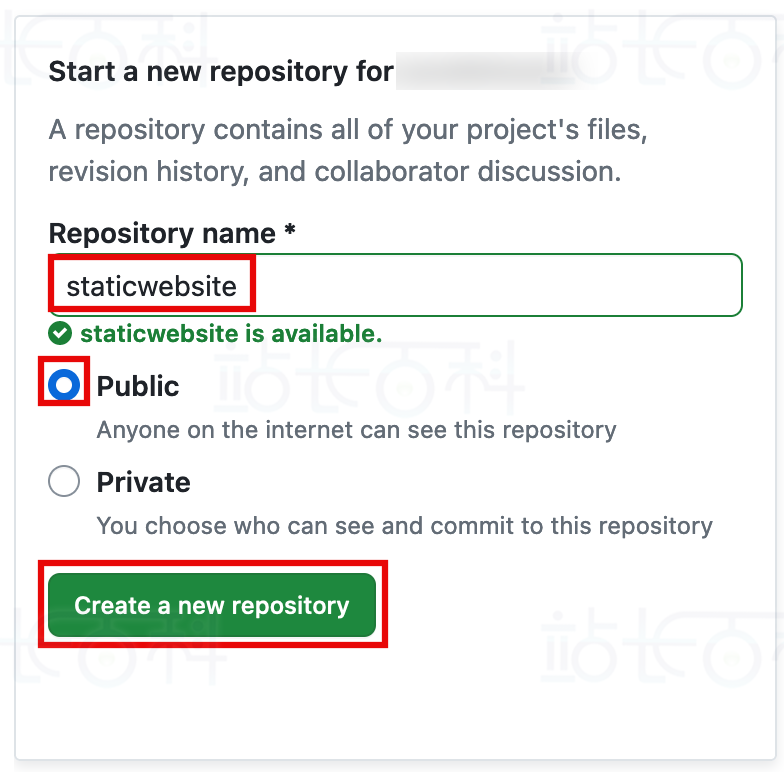Viewport: 784px width, 772px height.
Task: Click the green checkmark availability icon
Action: [60, 333]
